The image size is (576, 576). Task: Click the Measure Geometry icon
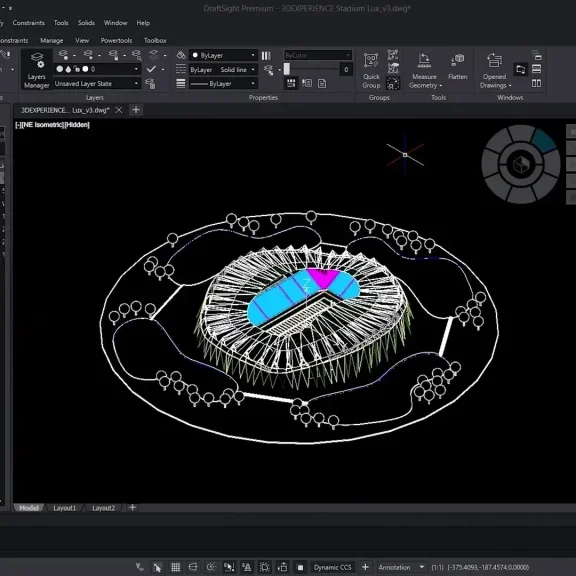click(424, 60)
